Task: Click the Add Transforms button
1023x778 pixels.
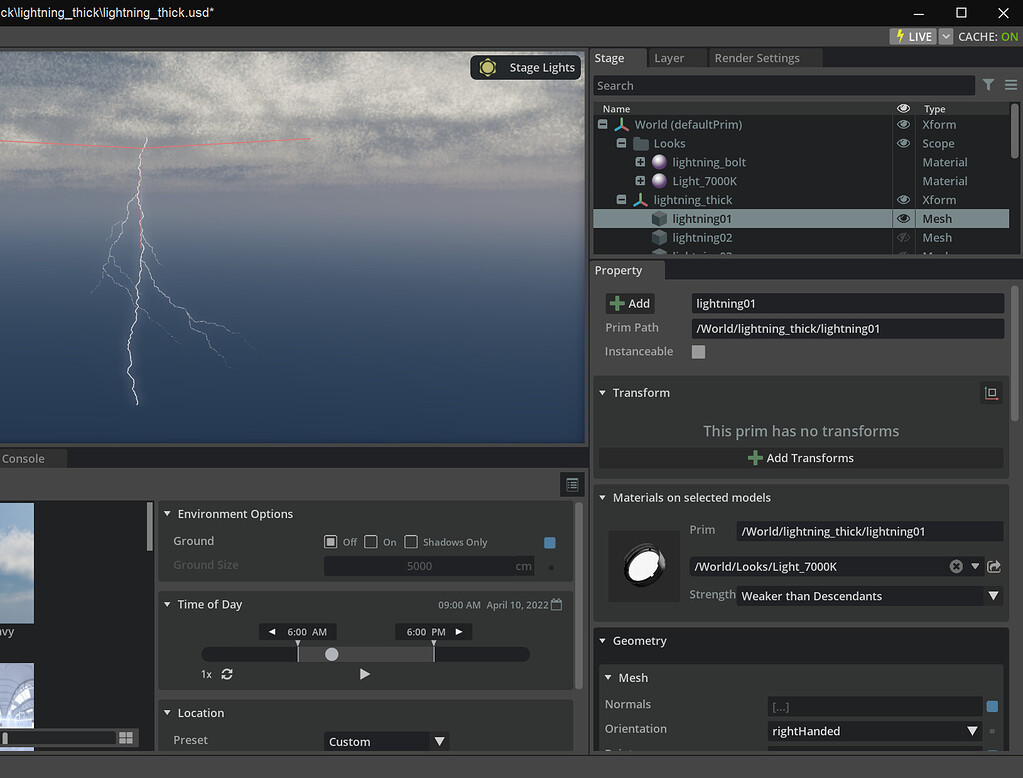Action: (x=800, y=458)
